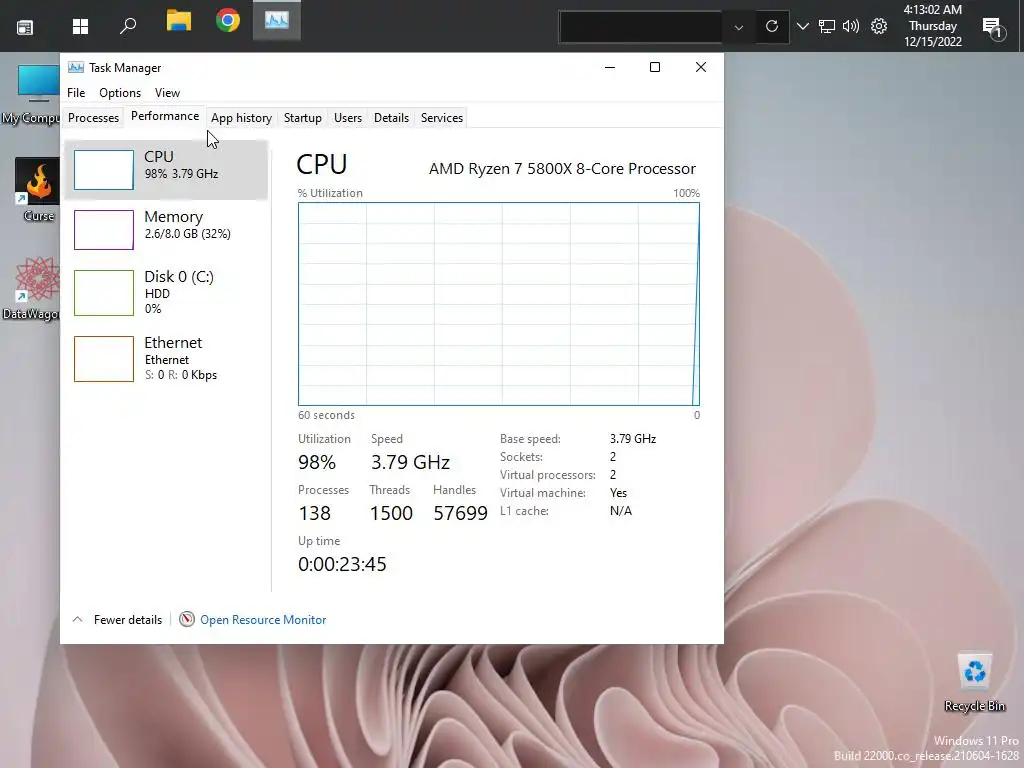The height and width of the screenshot is (768, 1024).
Task: Click the Disk 0 mini graph thumbnail
Action: pos(104,293)
